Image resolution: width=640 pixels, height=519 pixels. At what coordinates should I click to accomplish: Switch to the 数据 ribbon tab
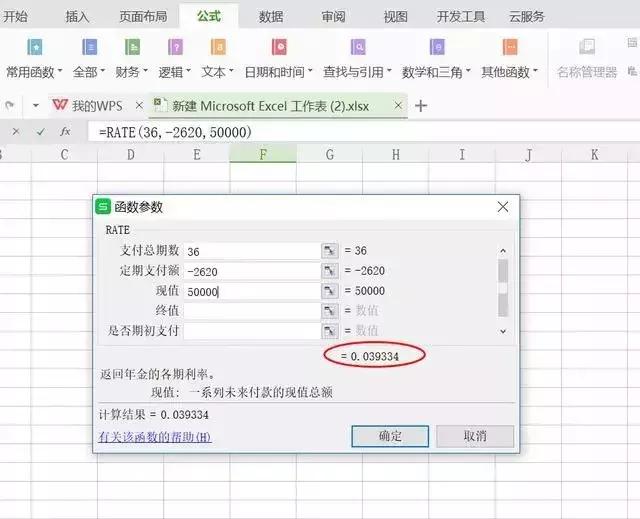coord(271,17)
